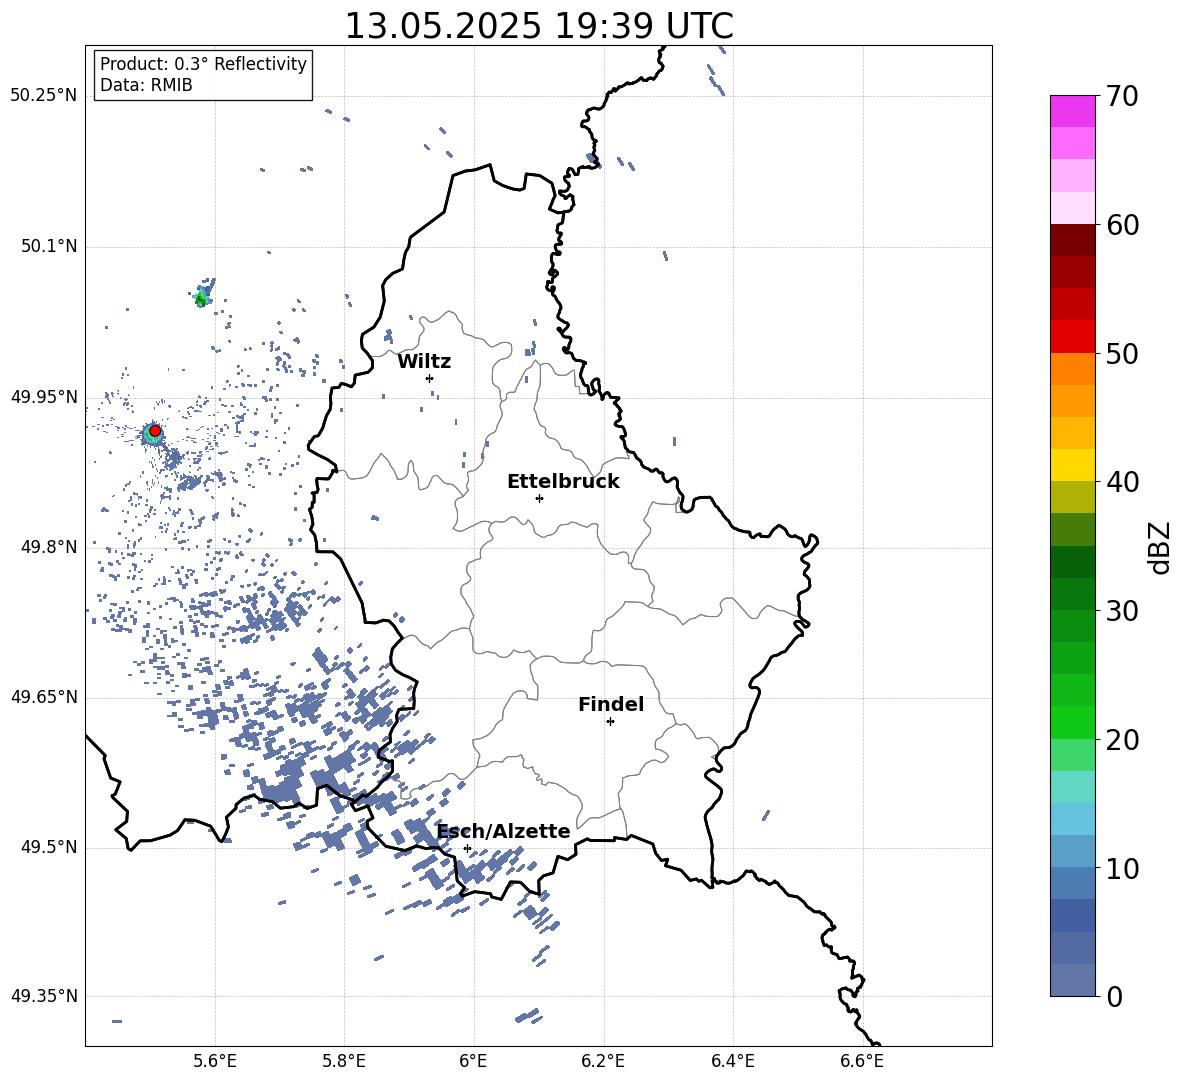This screenshot has width=1184, height=1081.
Task: Click the 49.5°N latitude label
Action: pyautogui.click(x=49, y=847)
